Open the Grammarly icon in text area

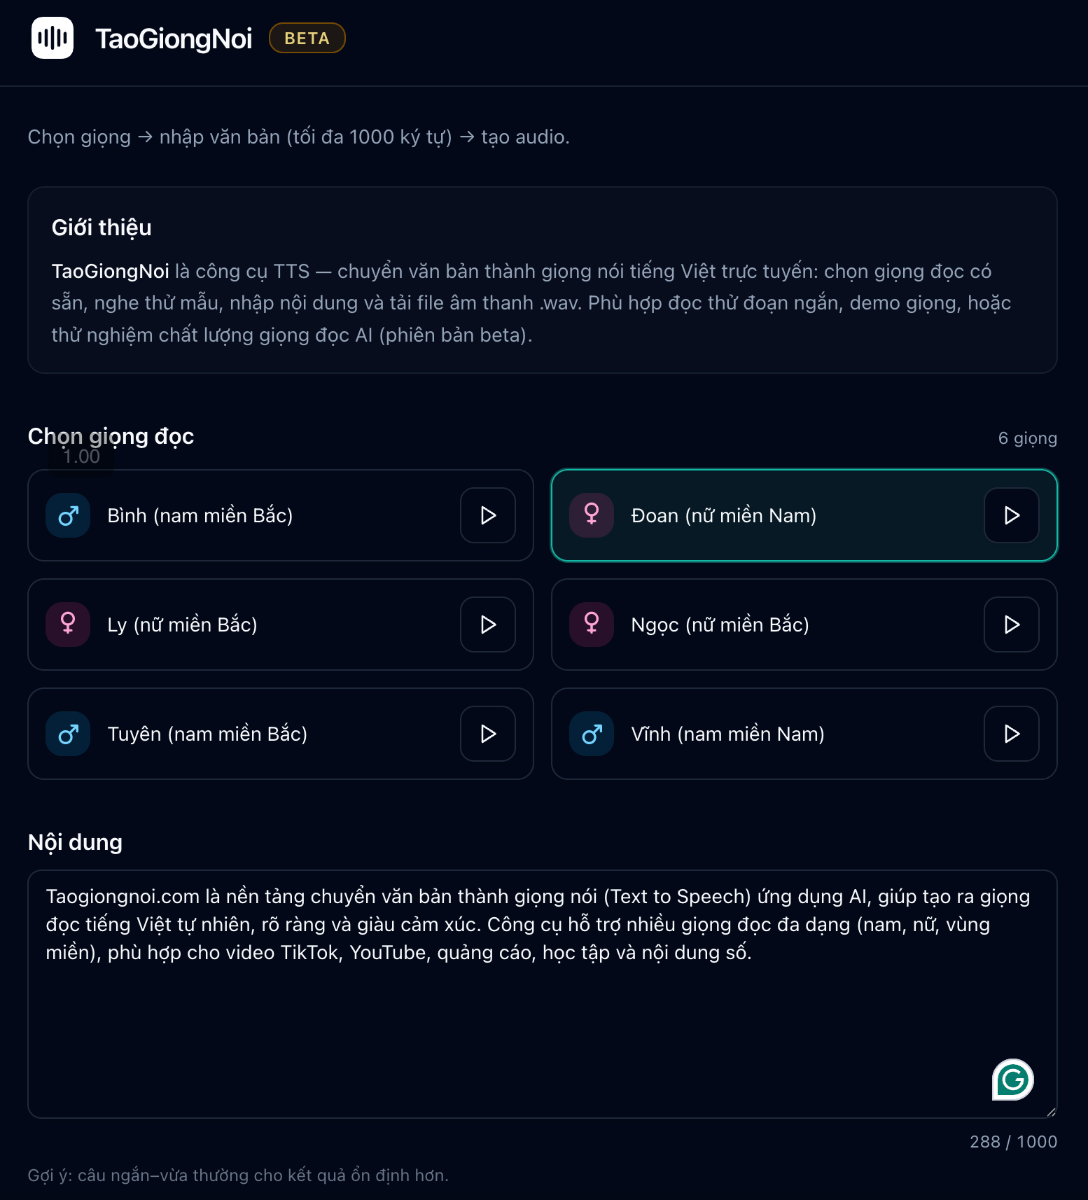pos(1013,1079)
